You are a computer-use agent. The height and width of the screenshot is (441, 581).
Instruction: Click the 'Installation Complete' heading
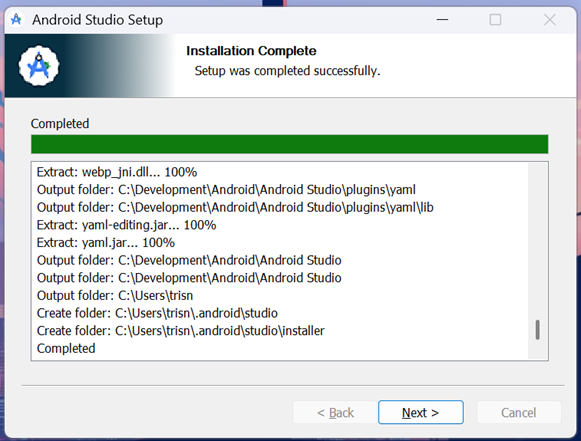[251, 51]
